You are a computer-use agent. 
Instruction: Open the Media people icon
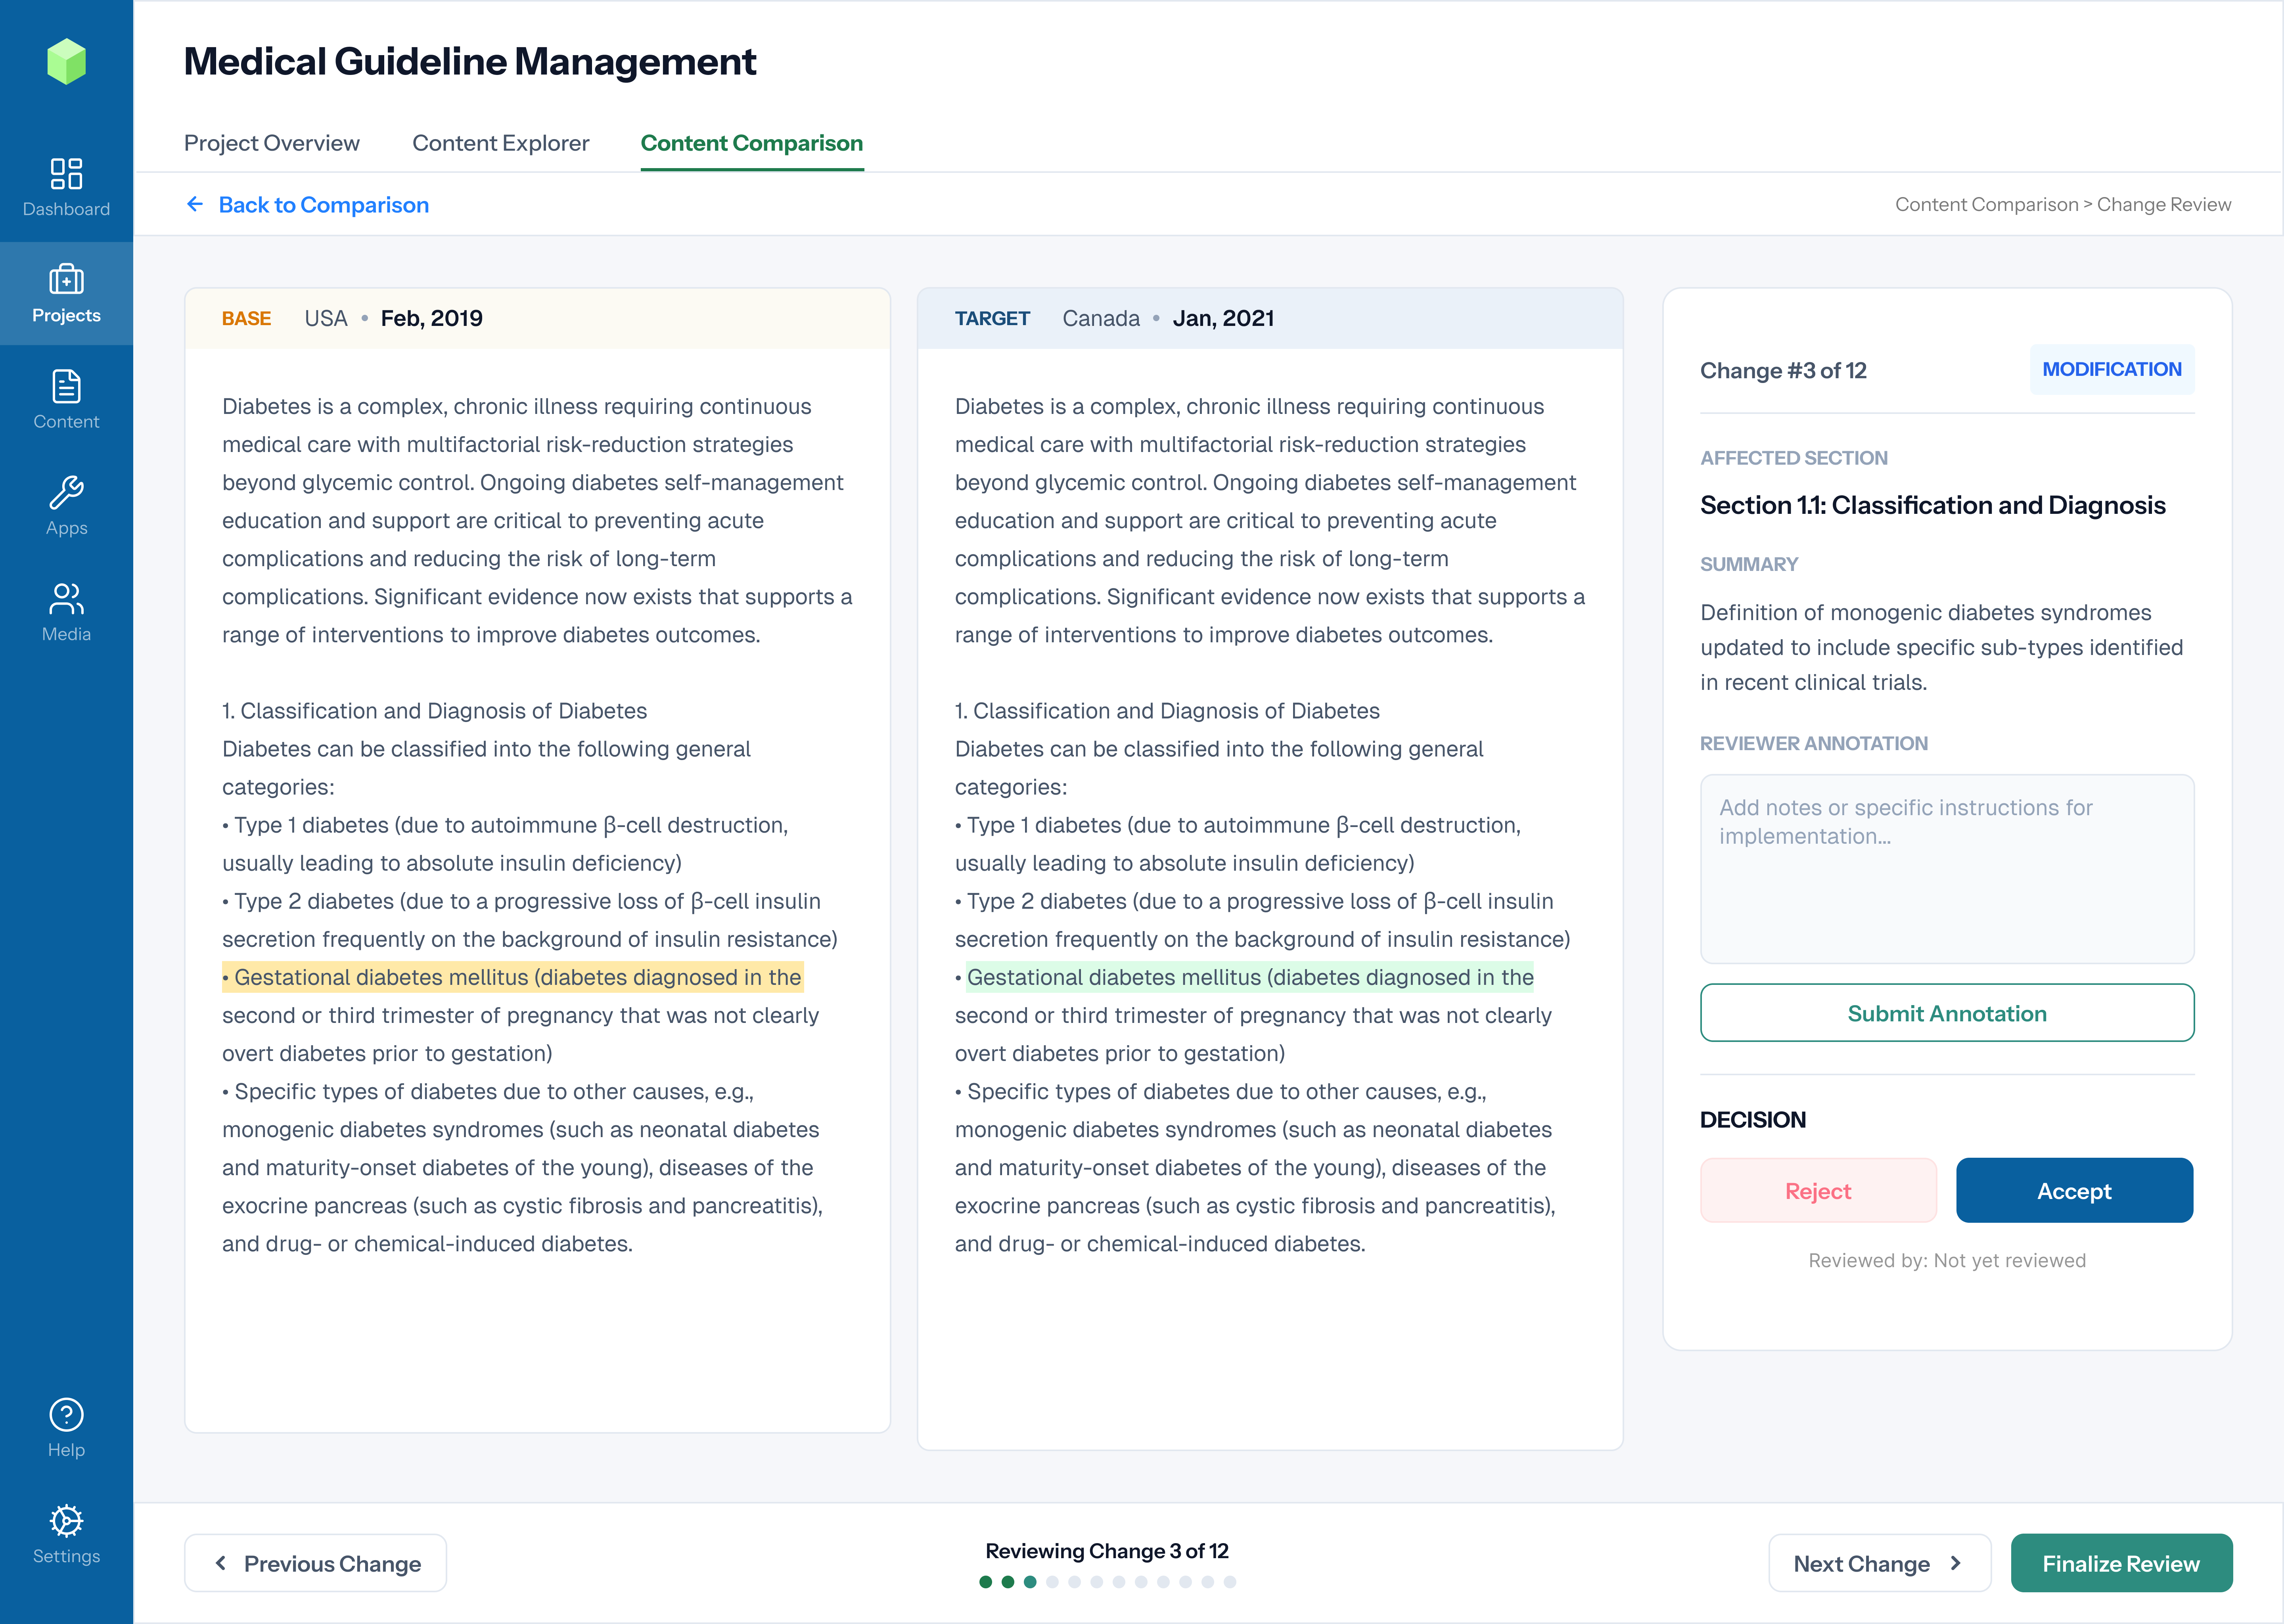(66, 599)
